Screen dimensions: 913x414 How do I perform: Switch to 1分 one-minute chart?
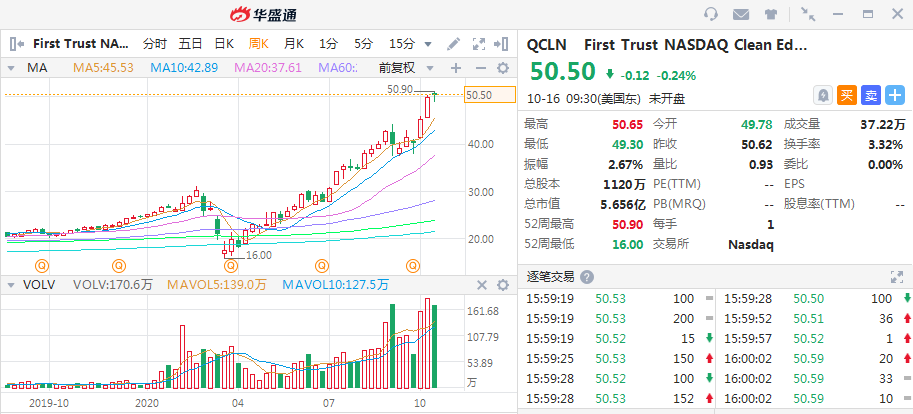click(x=328, y=44)
